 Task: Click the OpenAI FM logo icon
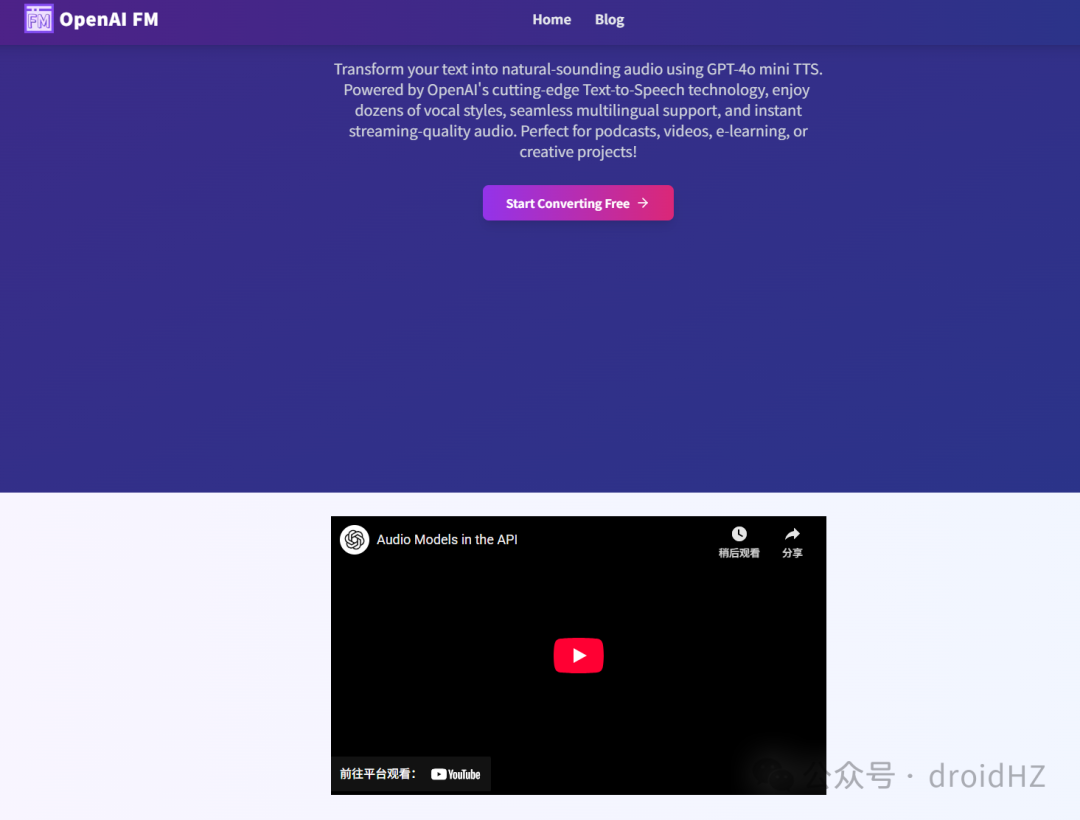39,19
